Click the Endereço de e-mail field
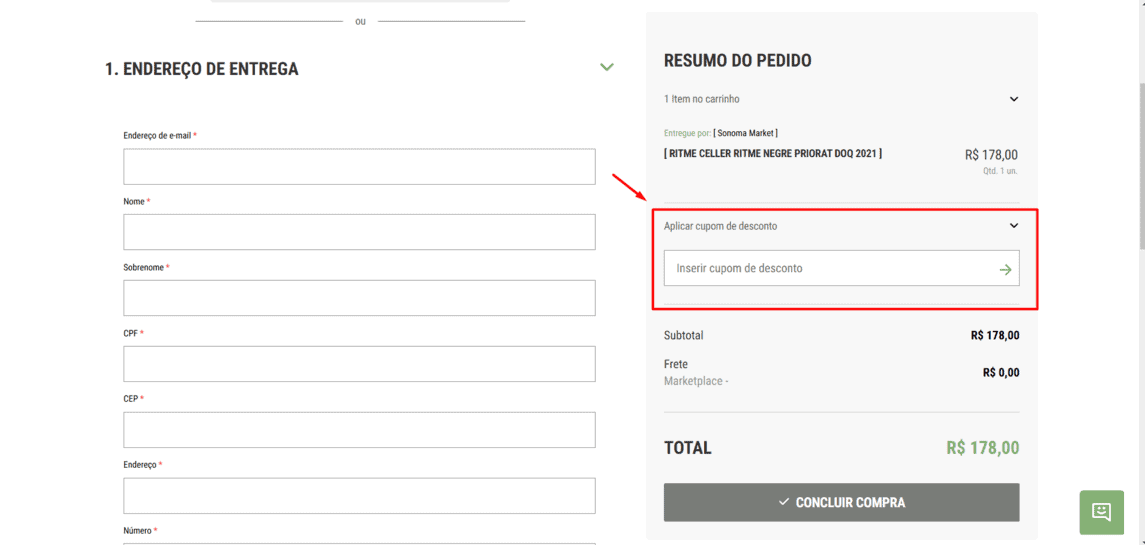The height and width of the screenshot is (545, 1145). (x=359, y=167)
